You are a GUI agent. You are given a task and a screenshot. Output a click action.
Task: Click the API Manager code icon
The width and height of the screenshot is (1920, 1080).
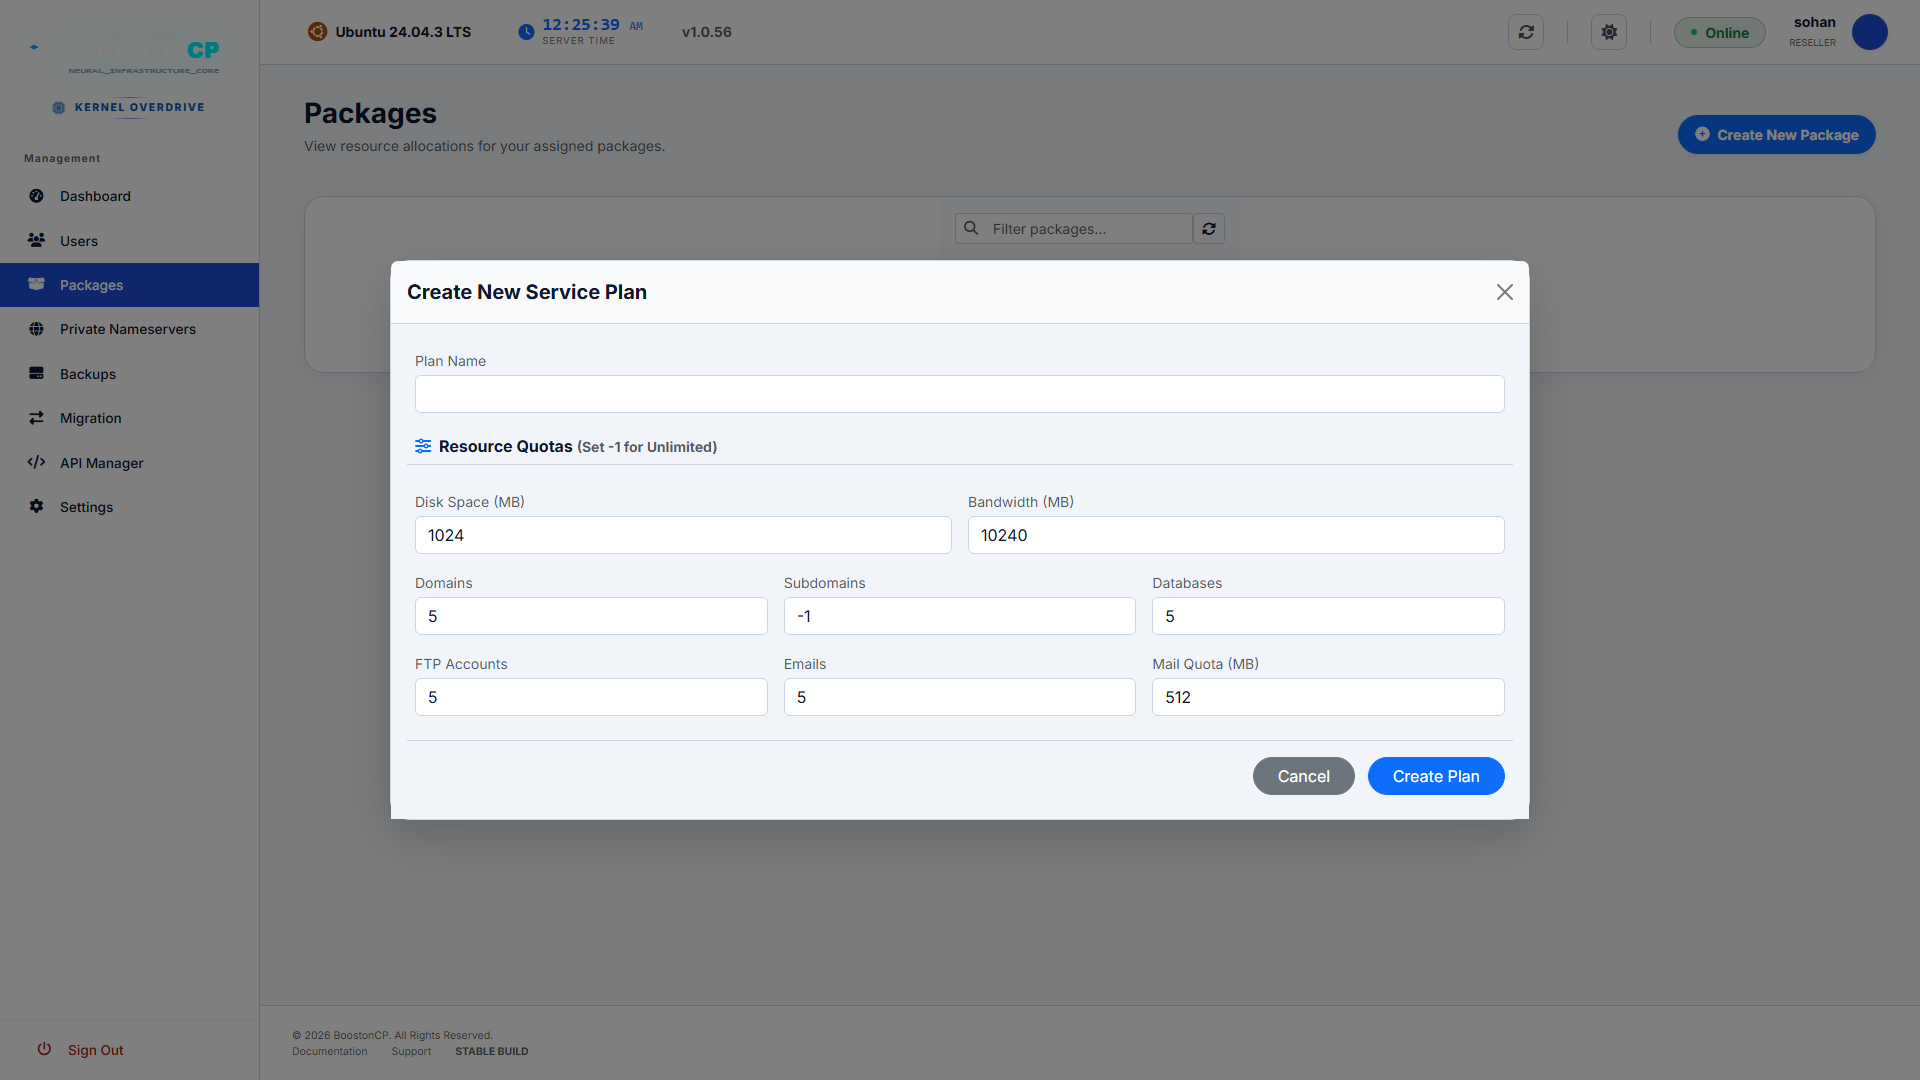36,462
